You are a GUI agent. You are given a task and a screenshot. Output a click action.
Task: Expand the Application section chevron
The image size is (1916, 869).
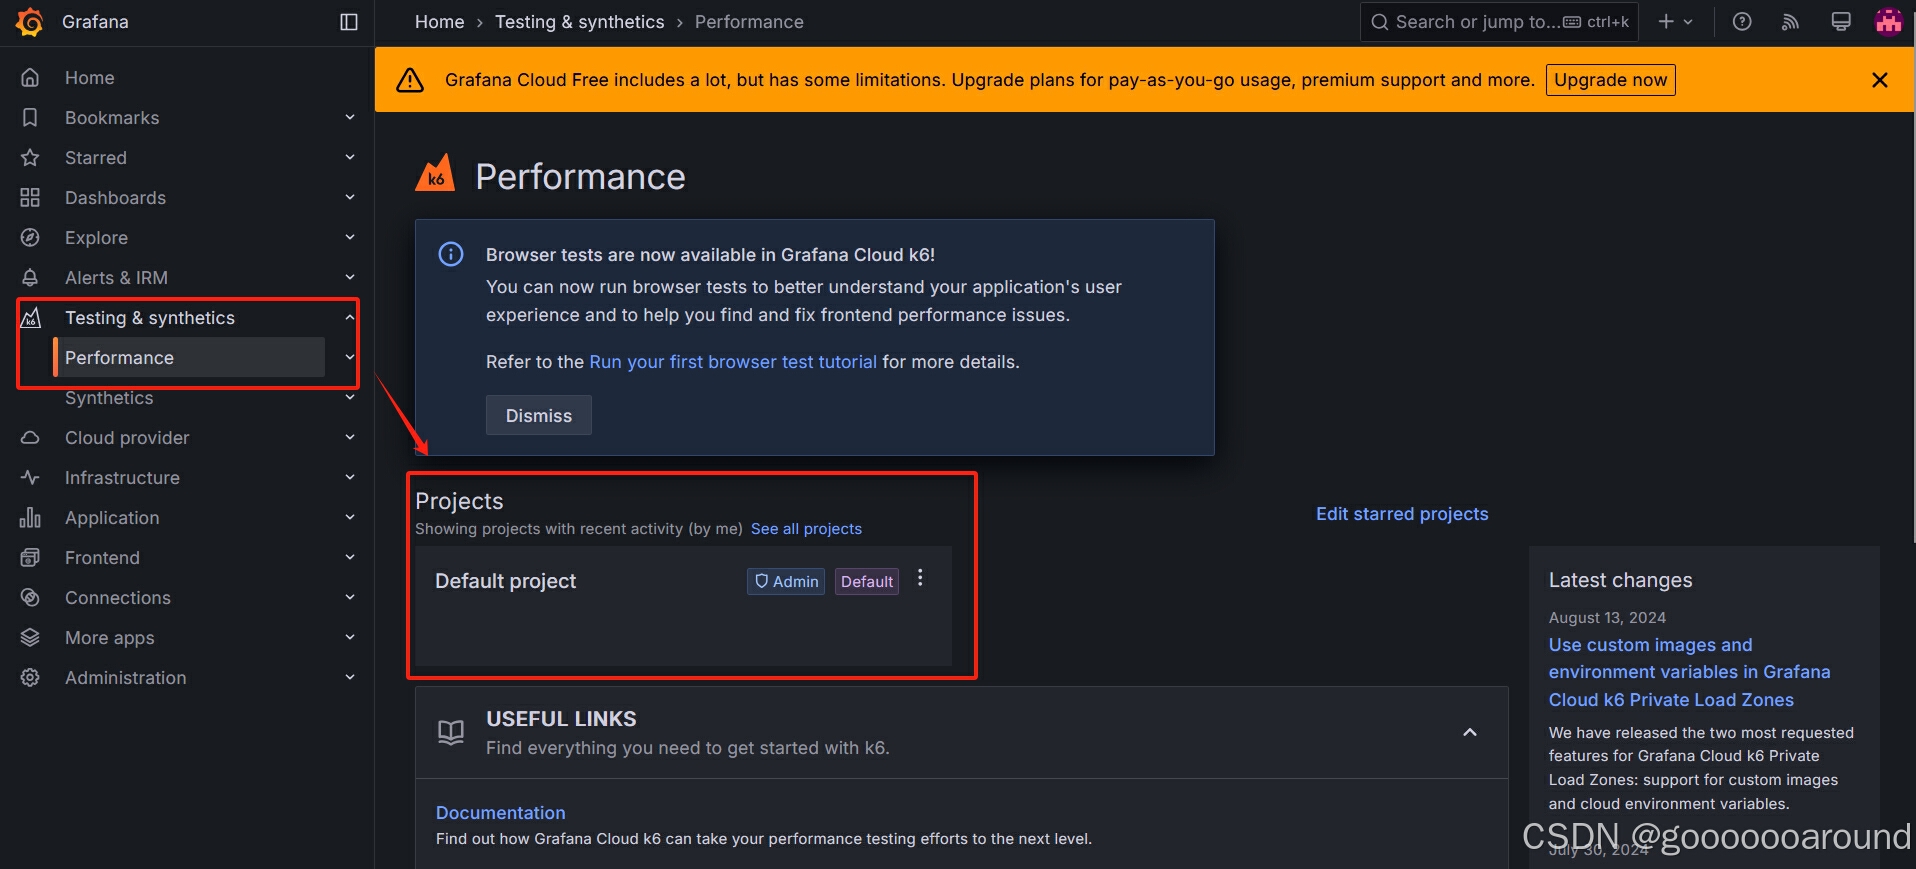click(350, 517)
